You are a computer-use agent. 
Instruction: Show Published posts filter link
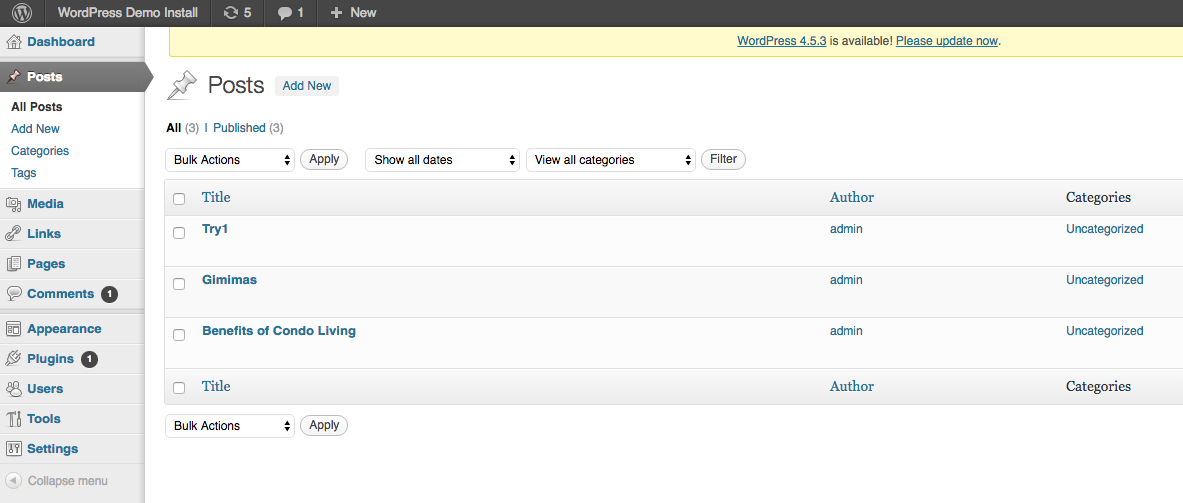click(239, 128)
